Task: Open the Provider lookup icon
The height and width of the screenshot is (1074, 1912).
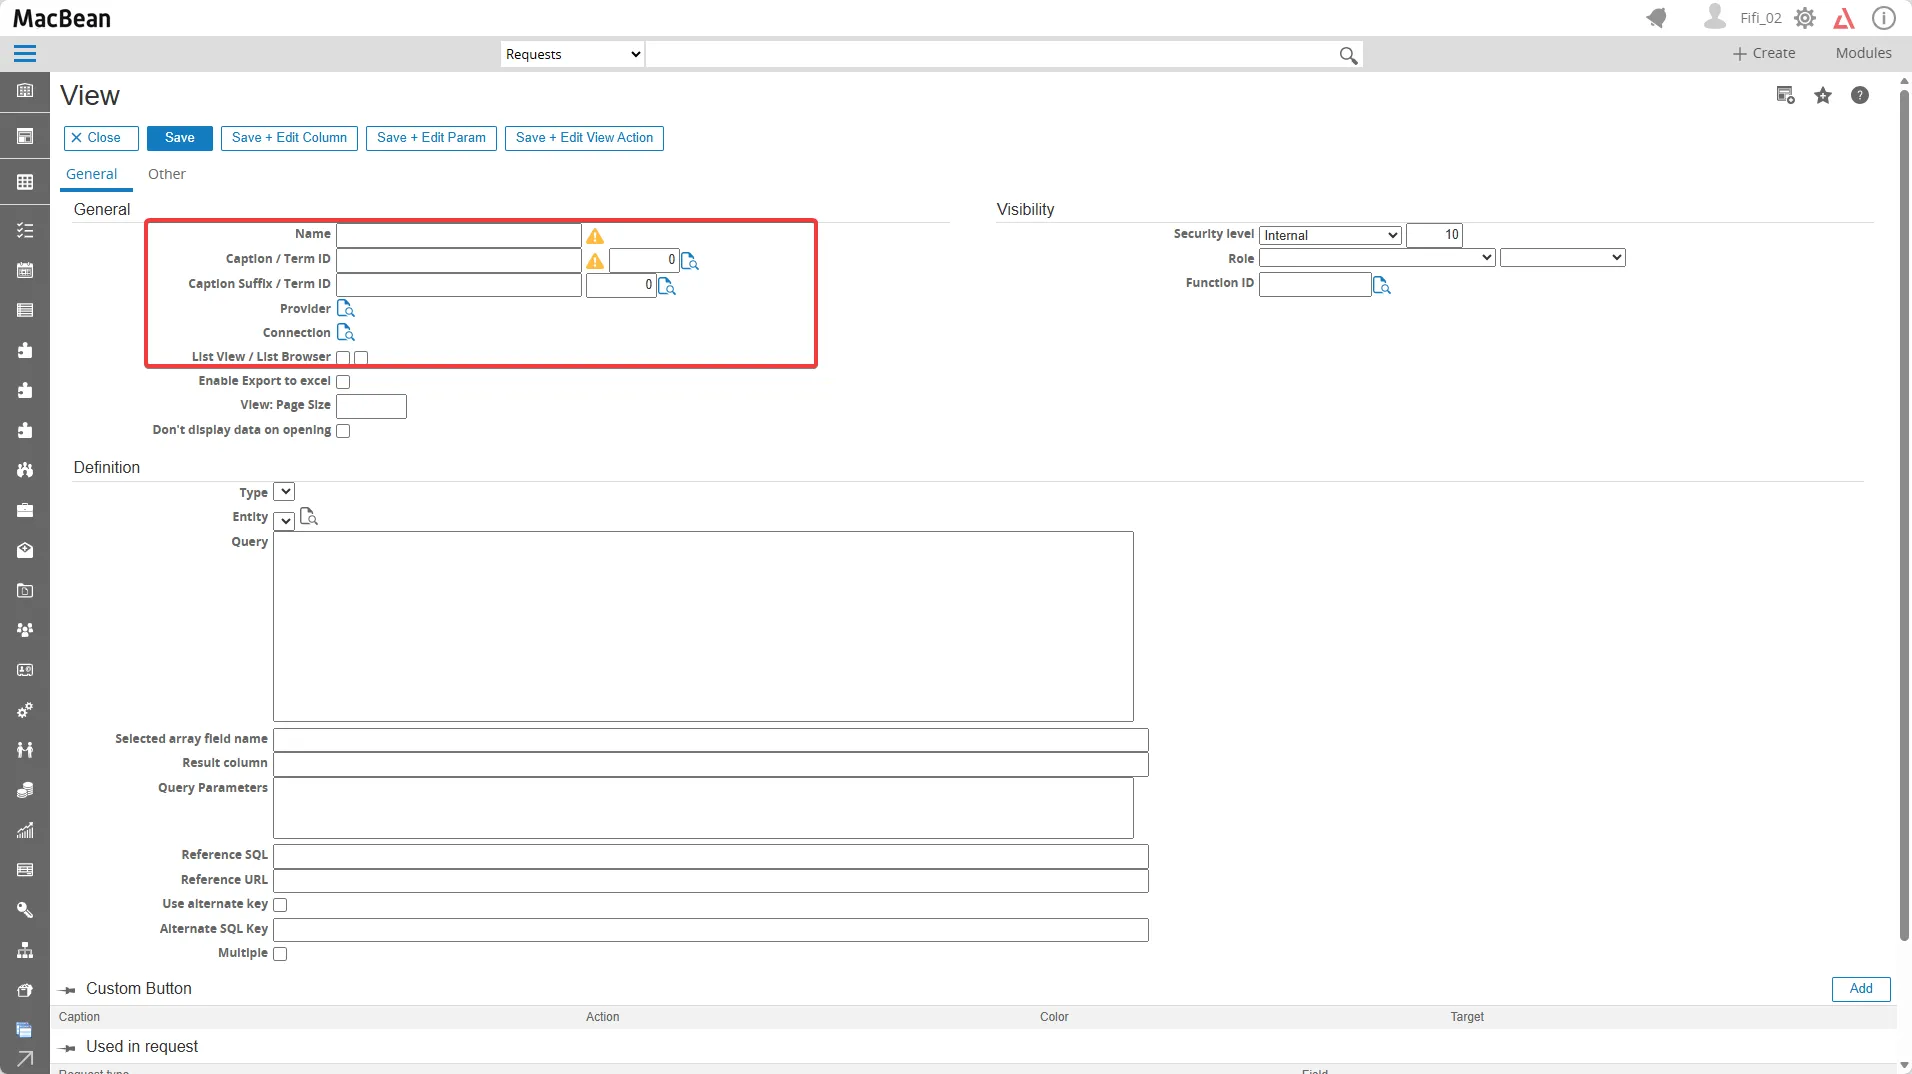Action: (346, 308)
